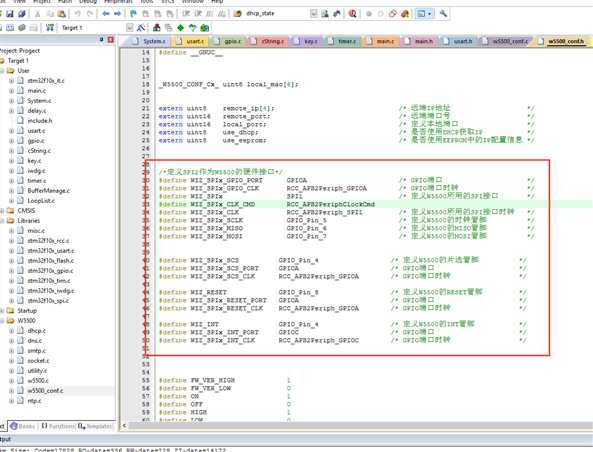Switch to the usart.h tab
Screen dimensions: 593x452
point(459,41)
